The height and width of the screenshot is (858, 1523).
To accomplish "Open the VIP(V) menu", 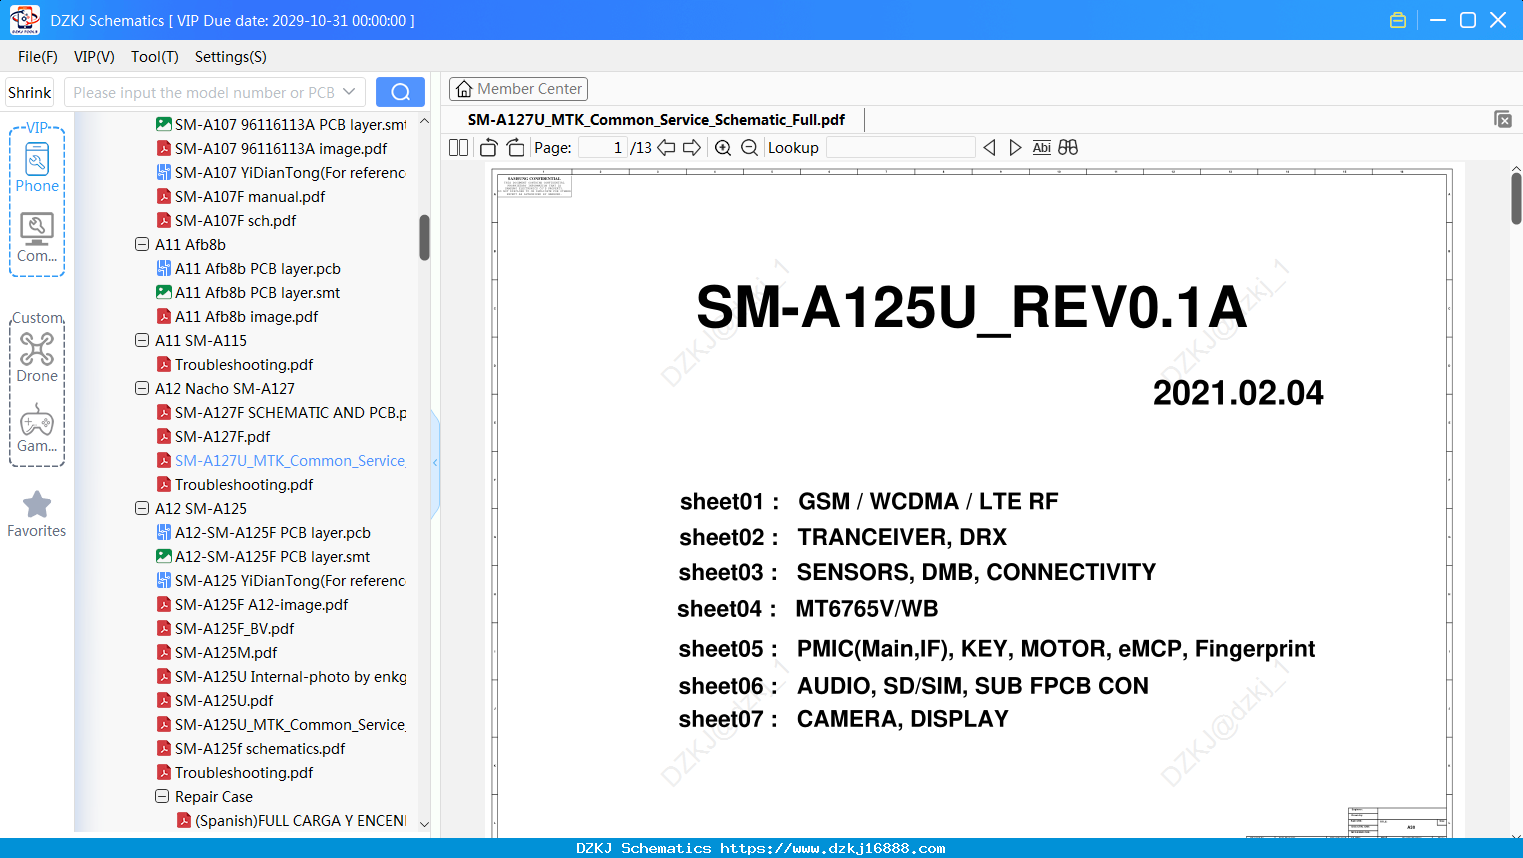I will 94,57.
